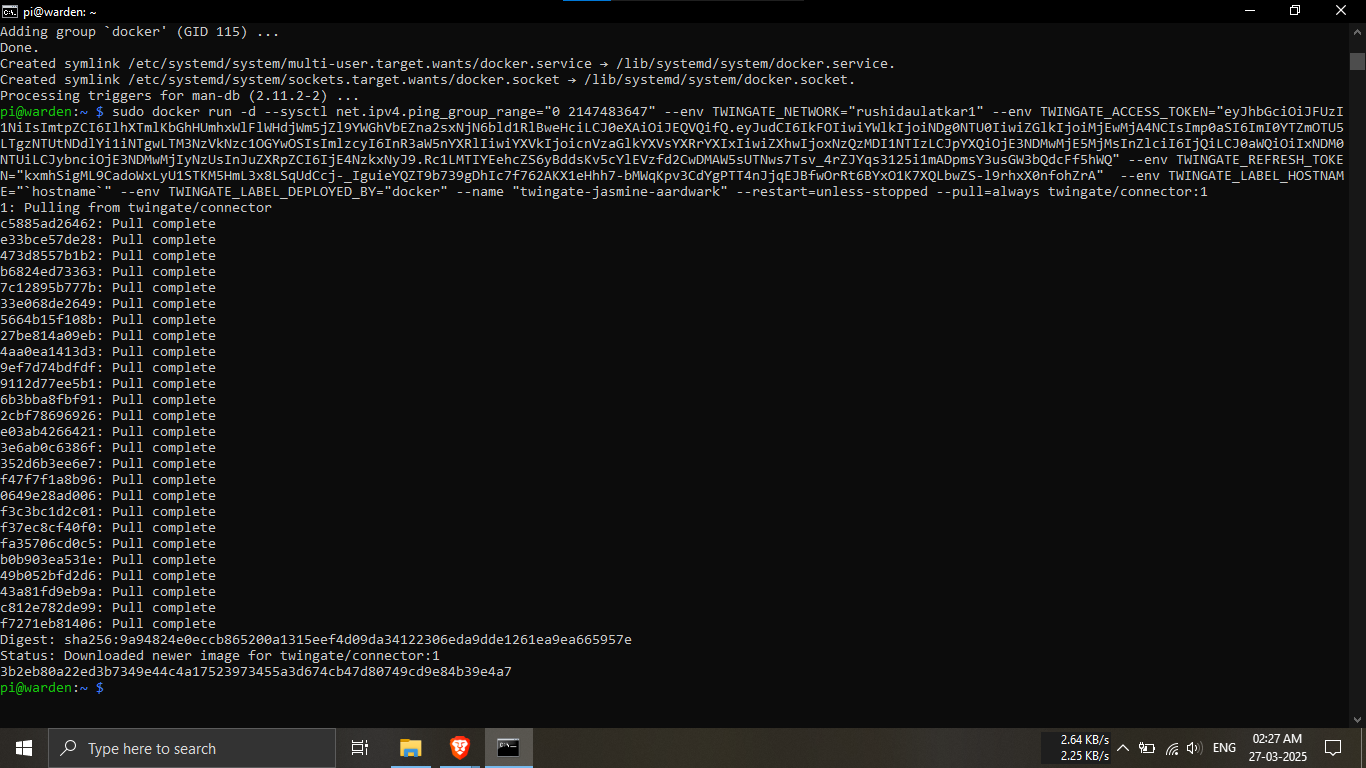Image resolution: width=1366 pixels, height=768 pixels.
Task: Select the terminal icon in the taskbar
Action: click(x=509, y=748)
